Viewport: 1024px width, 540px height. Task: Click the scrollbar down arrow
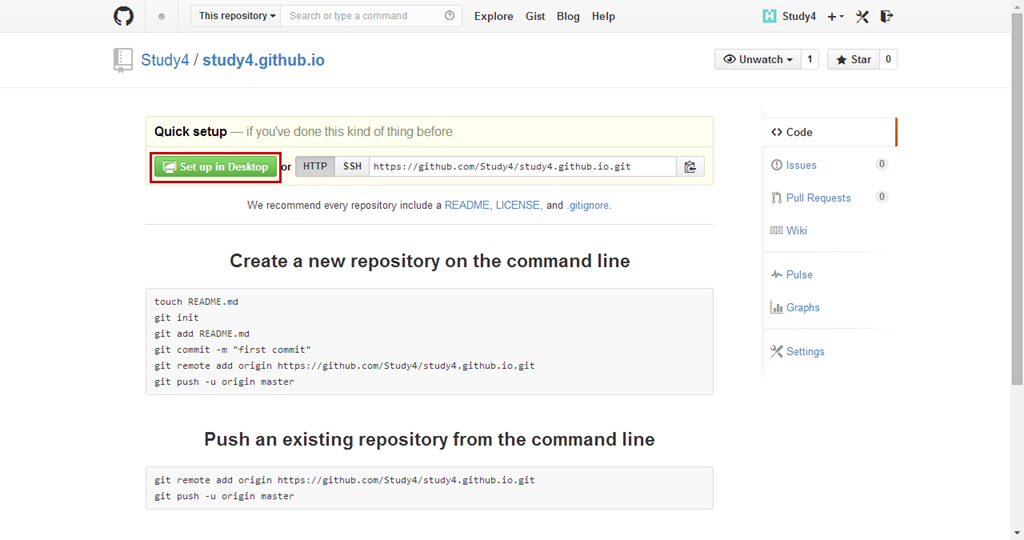tap(1017, 534)
